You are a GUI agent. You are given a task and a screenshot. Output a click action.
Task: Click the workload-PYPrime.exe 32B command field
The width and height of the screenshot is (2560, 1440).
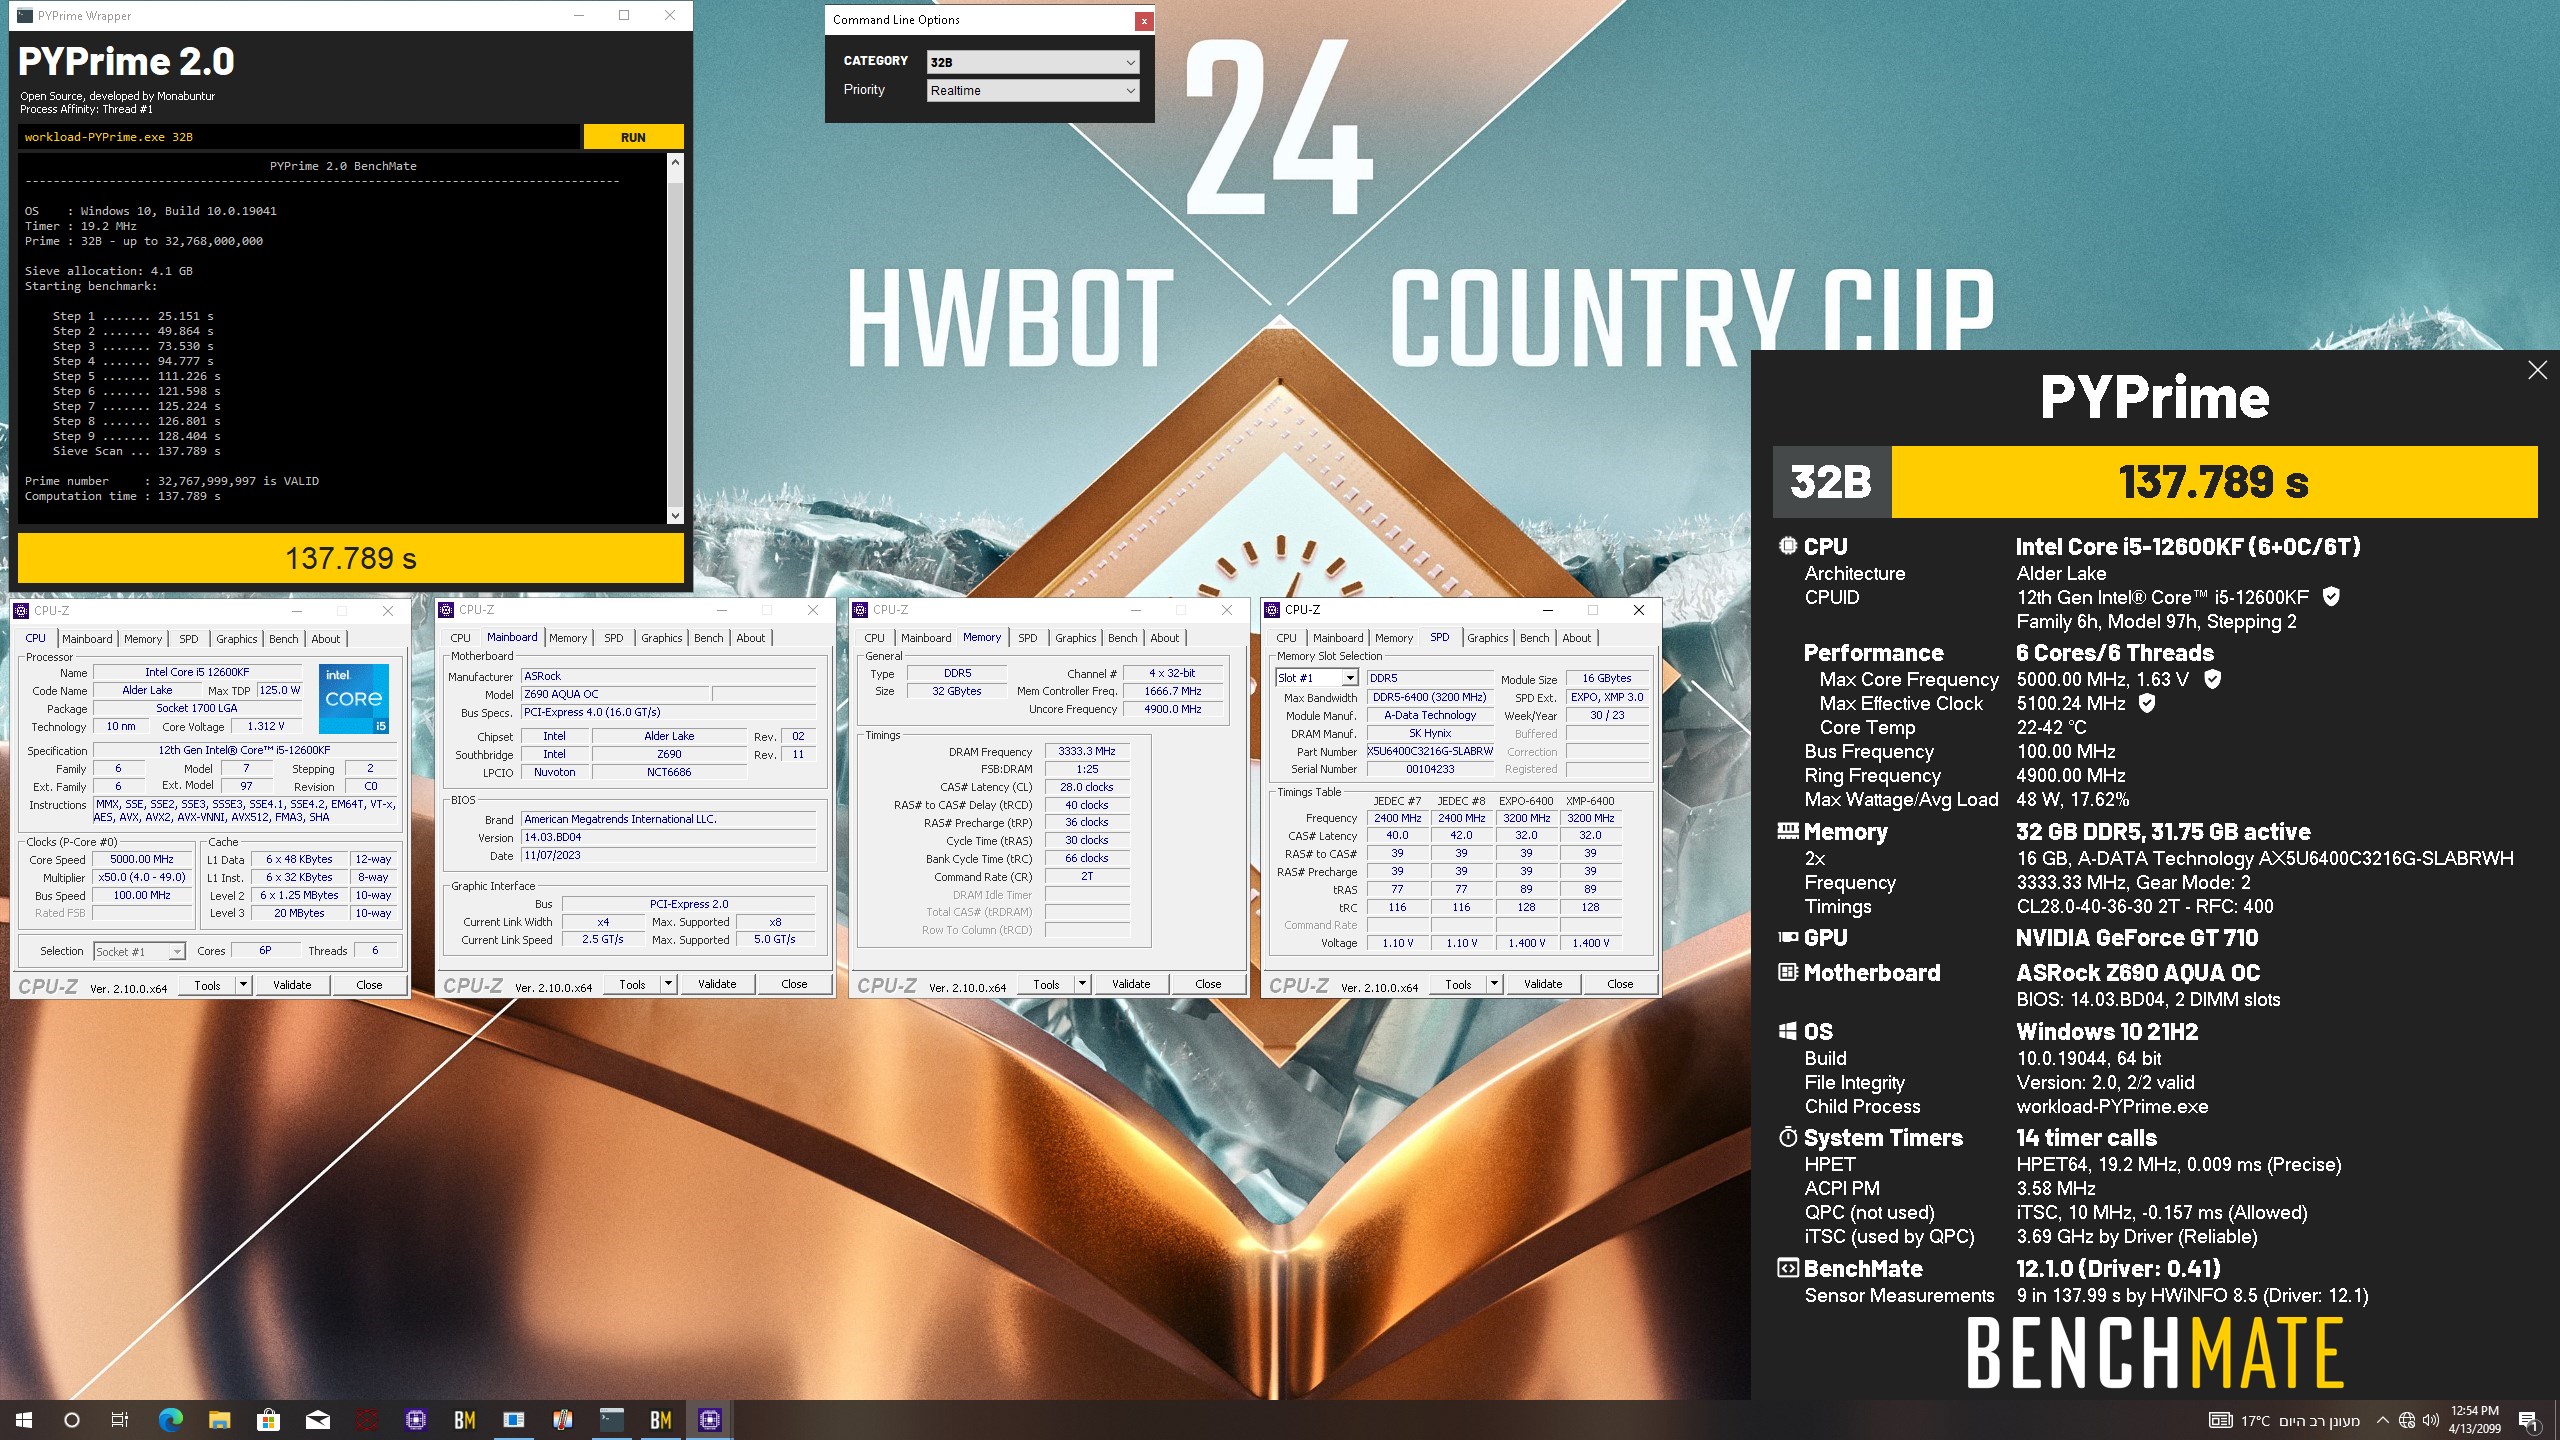pos(298,137)
